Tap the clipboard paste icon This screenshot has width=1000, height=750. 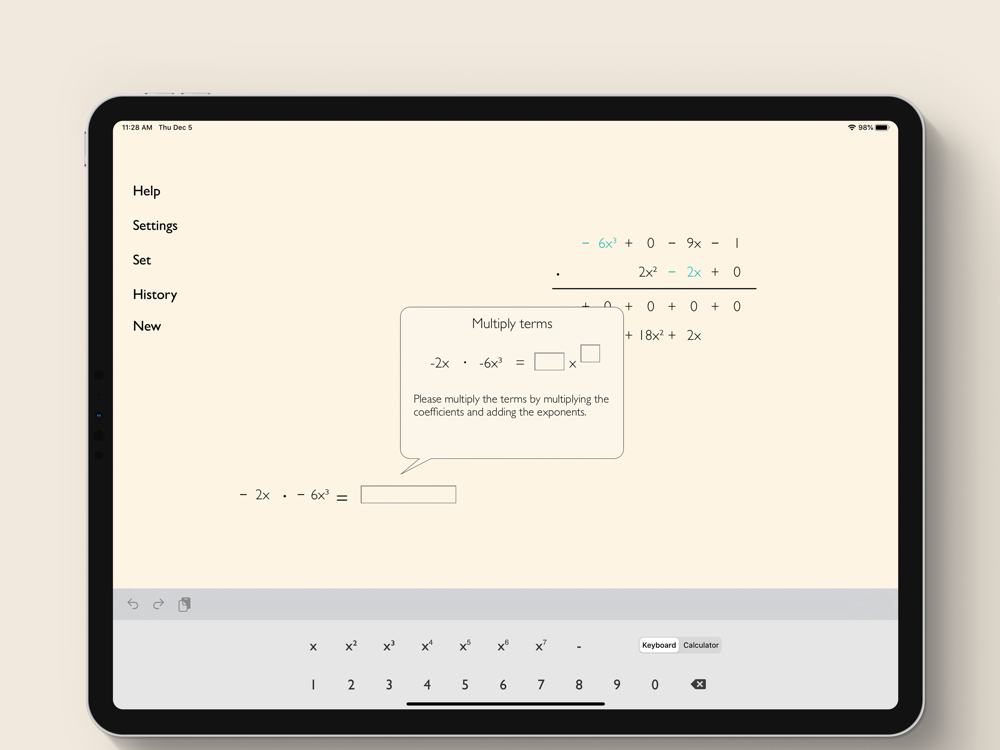tap(184, 604)
